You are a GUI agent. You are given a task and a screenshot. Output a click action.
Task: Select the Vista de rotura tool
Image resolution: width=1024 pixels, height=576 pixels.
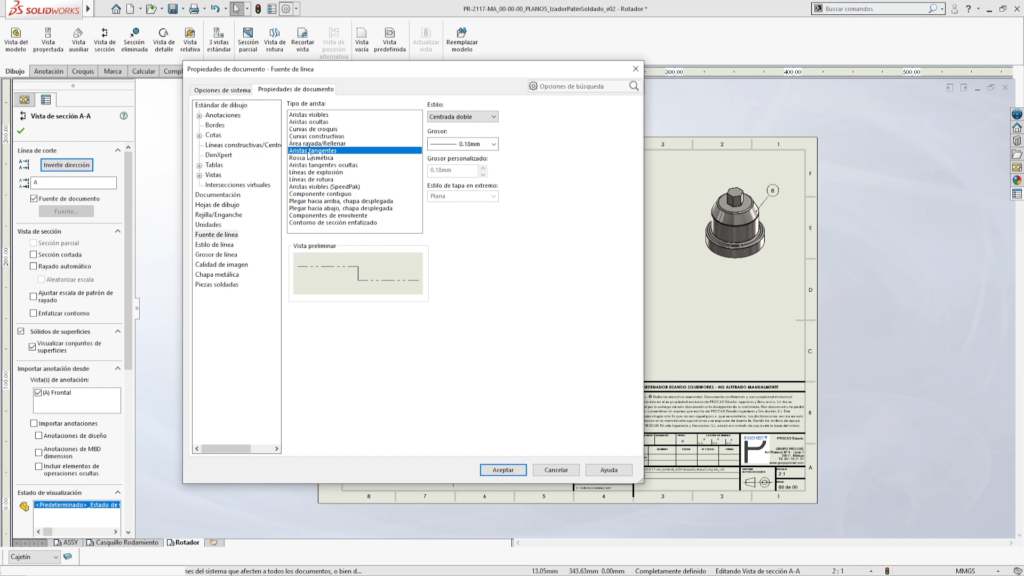274,39
